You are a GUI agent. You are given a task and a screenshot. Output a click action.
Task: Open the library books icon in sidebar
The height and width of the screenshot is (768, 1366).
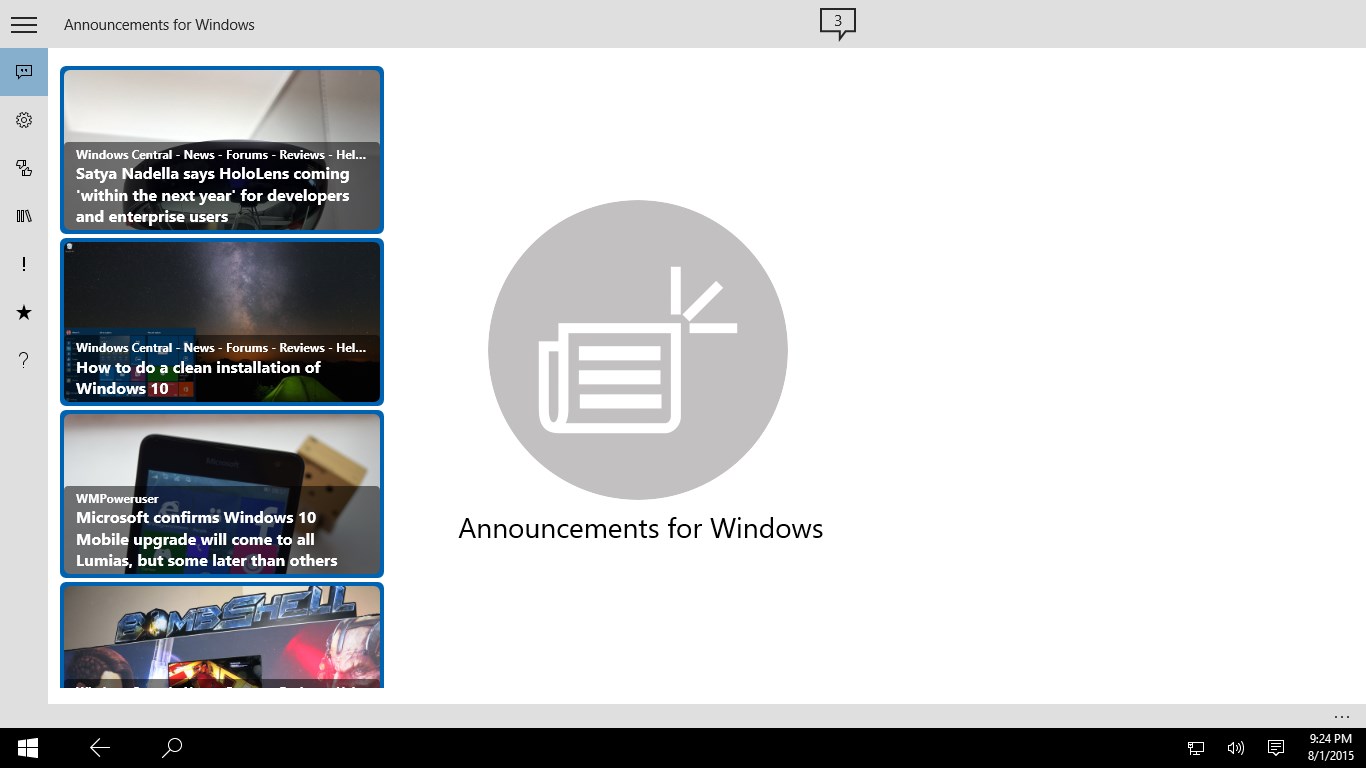tap(24, 216)
